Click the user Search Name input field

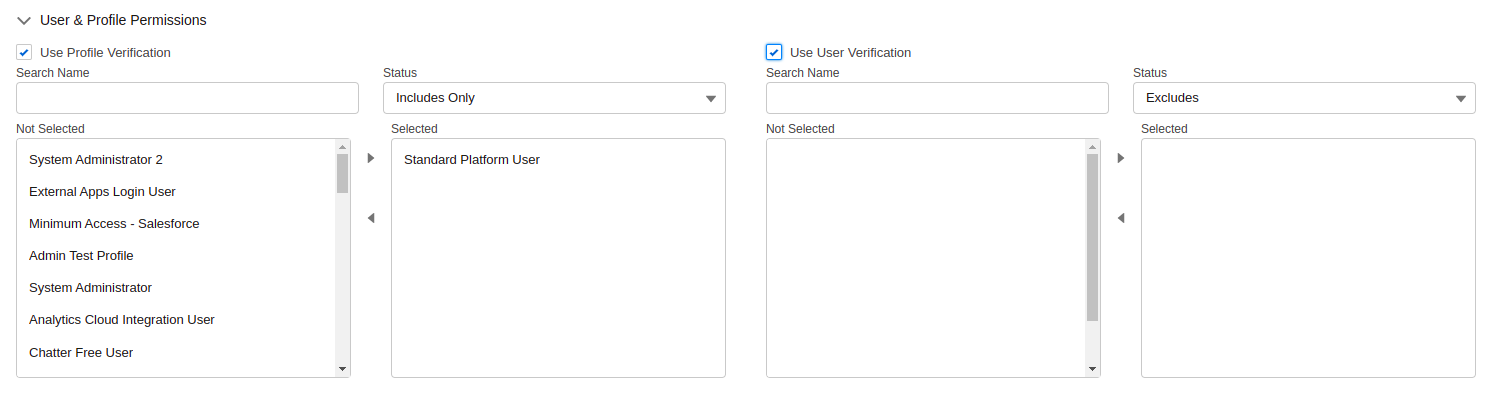(937, 98)
